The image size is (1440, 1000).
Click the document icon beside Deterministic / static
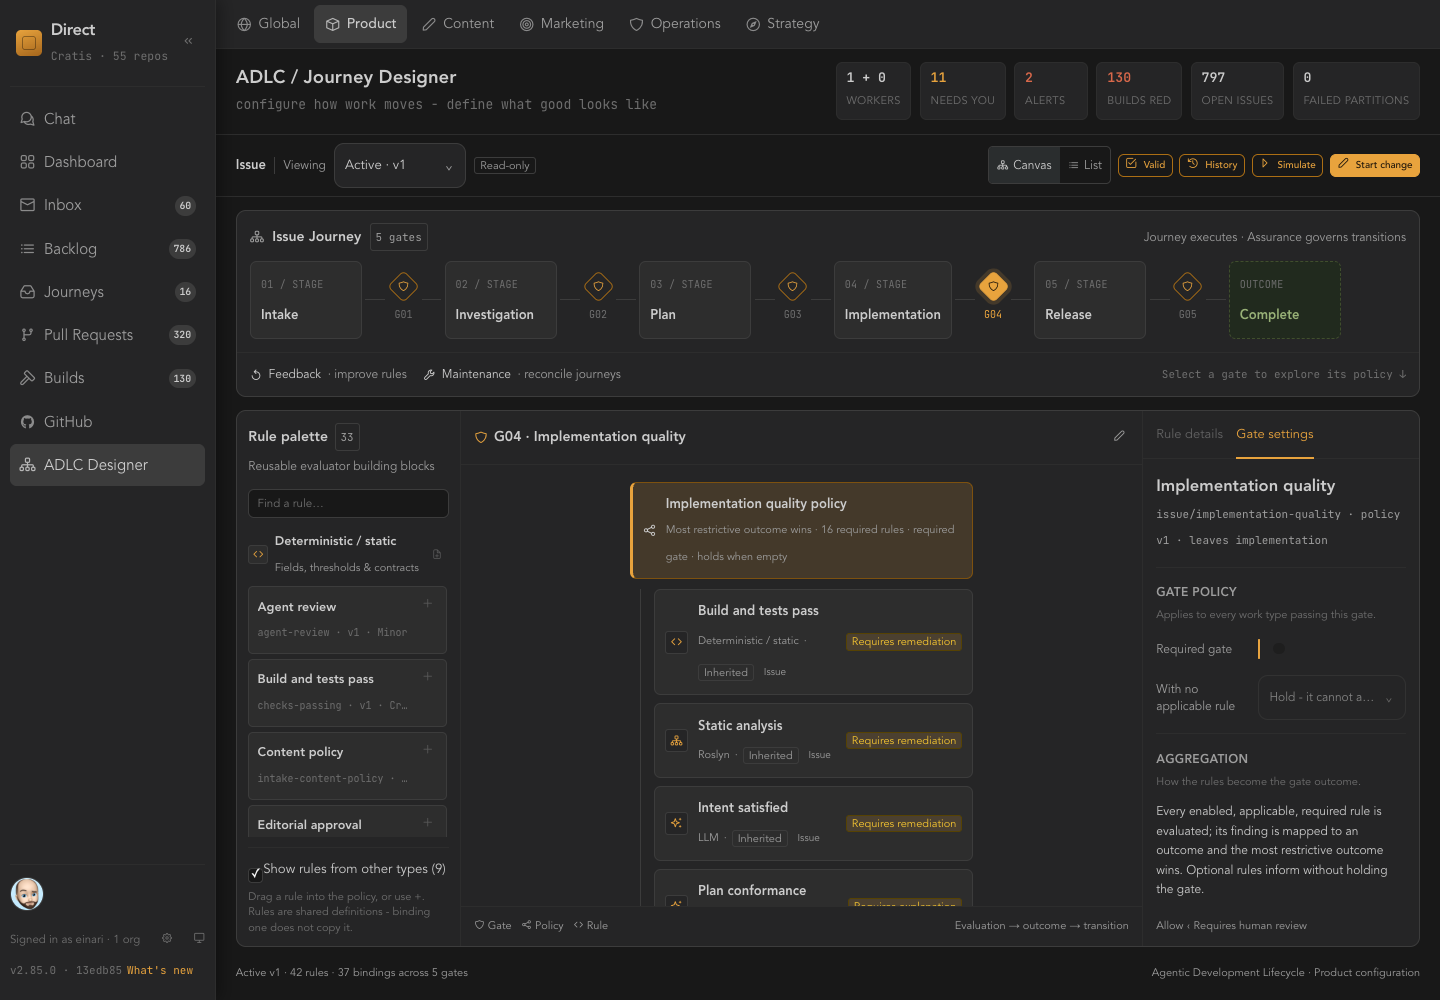[437, 554]
